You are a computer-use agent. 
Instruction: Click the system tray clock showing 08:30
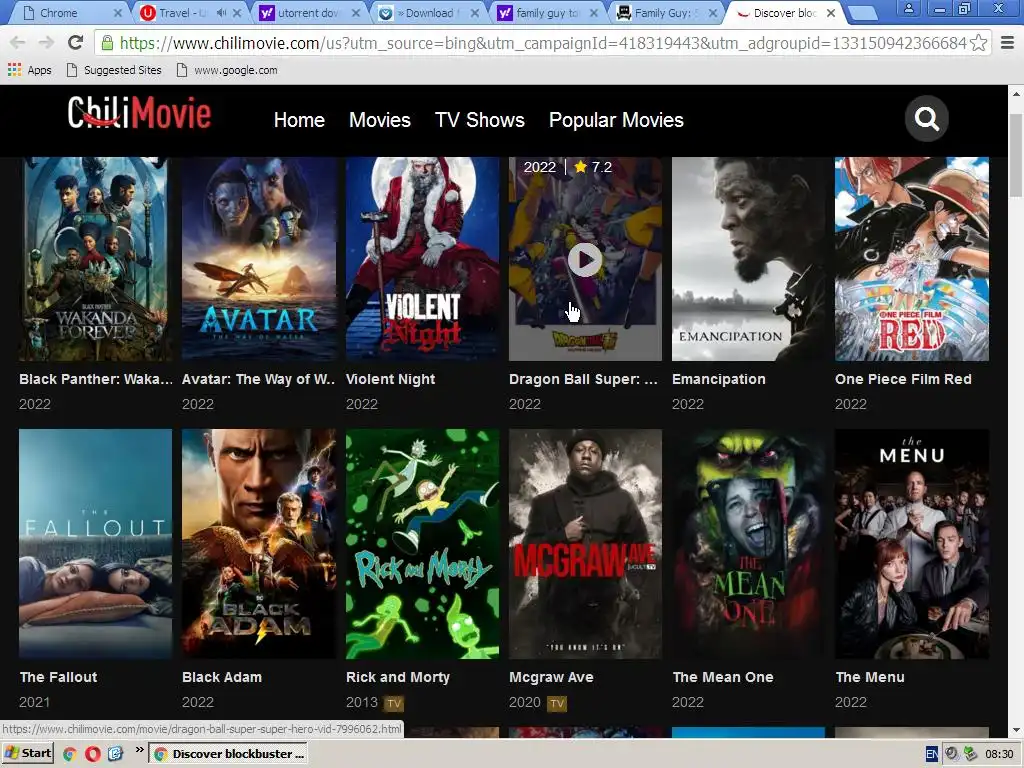999,754
